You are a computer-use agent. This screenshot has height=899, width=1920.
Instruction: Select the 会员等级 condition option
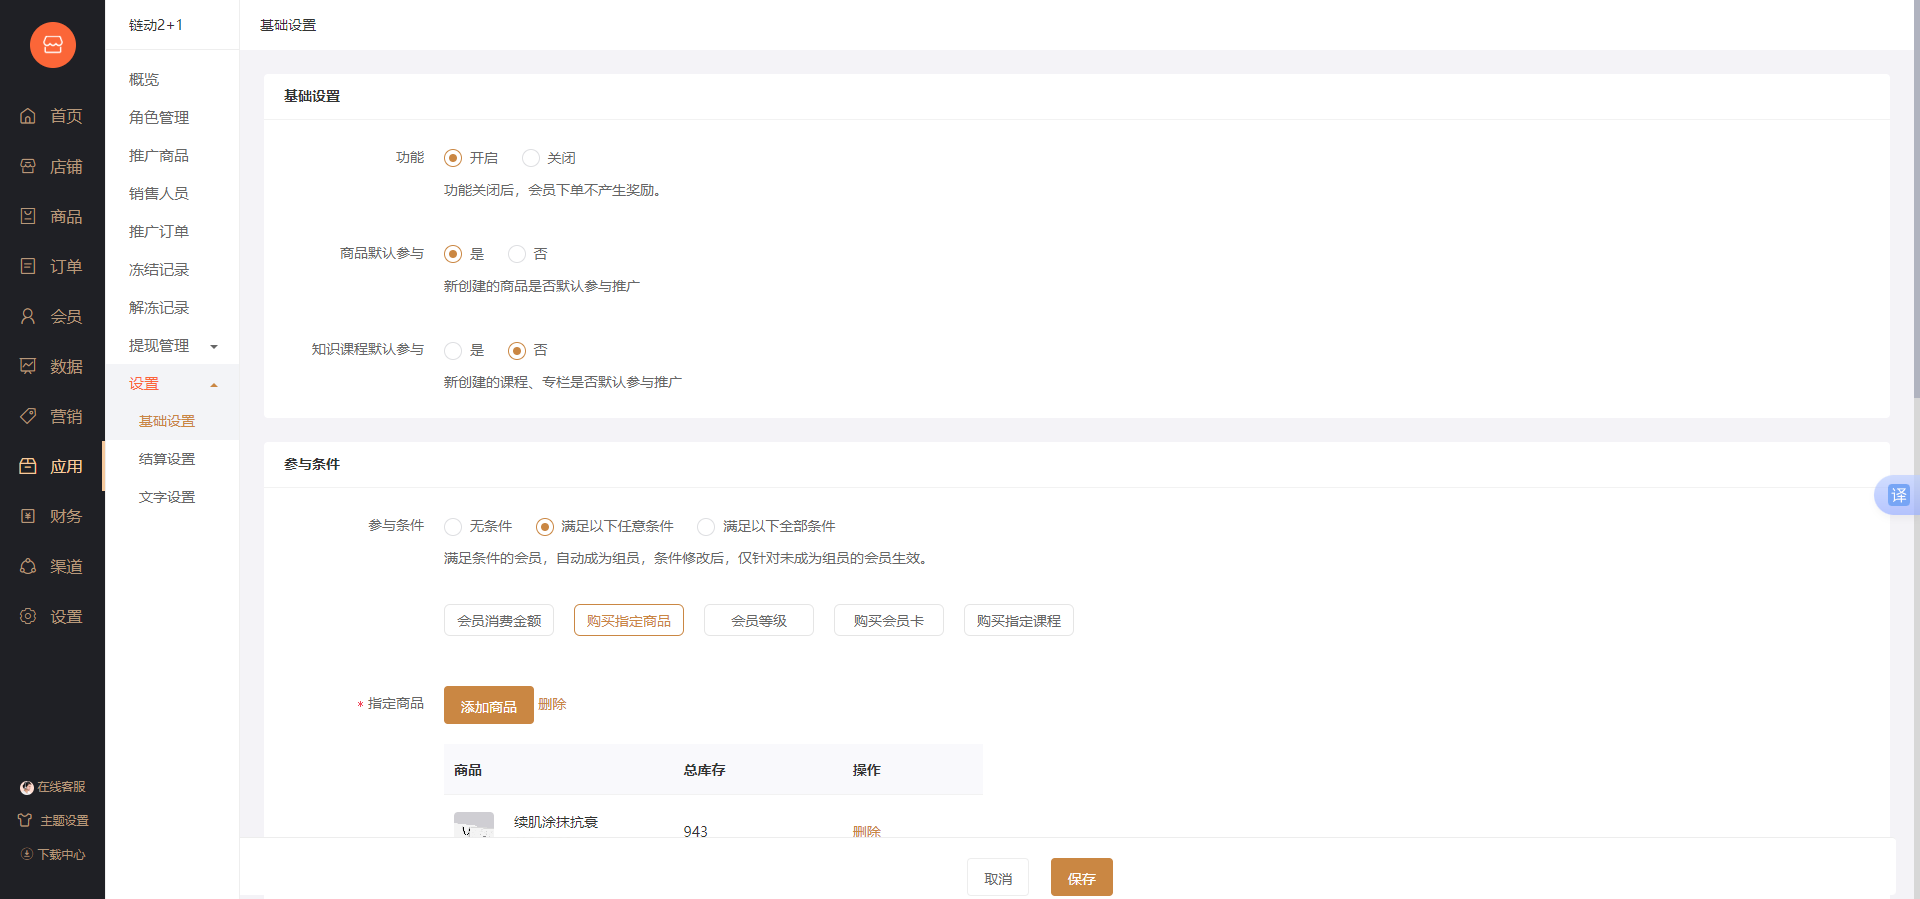(758, 621)
